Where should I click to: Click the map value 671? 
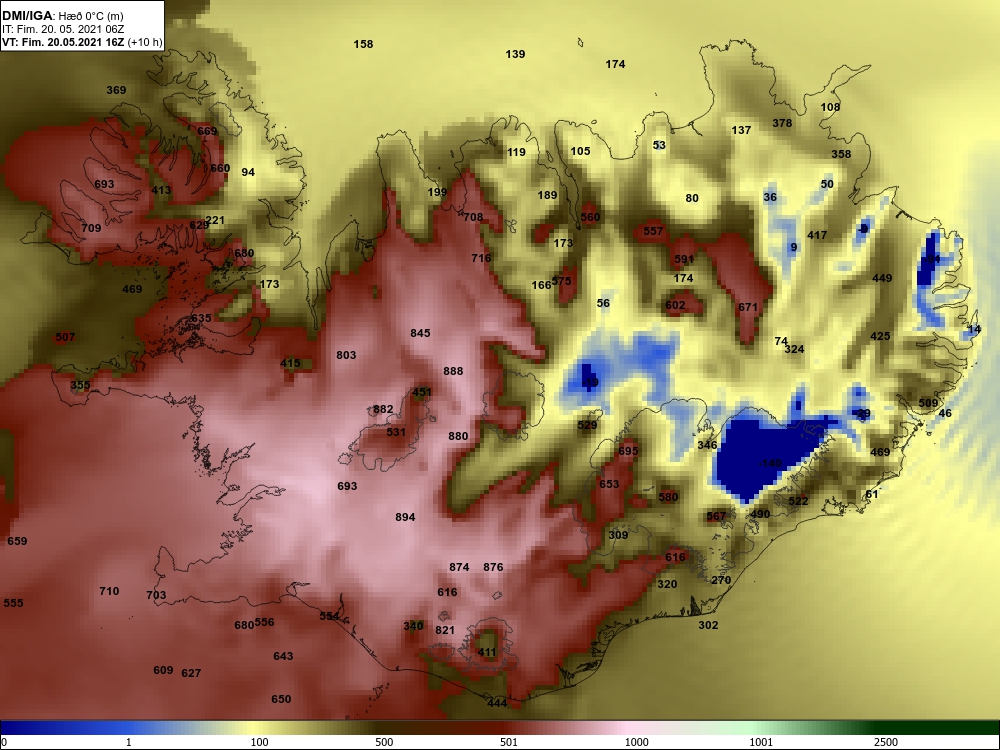[x=748, y=307]
